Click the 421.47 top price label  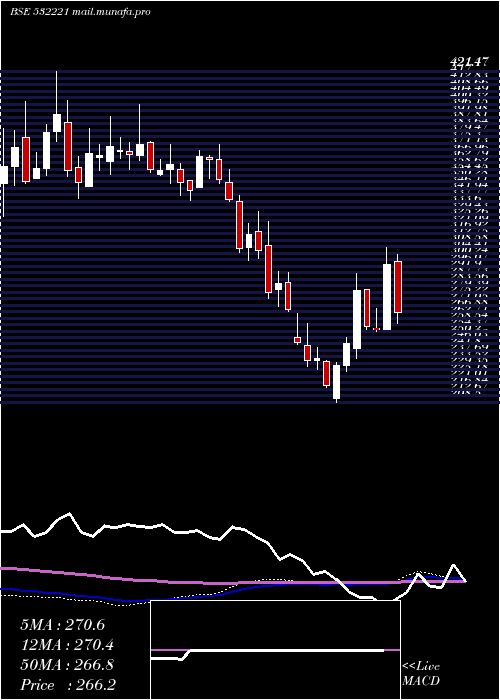(468, 62)
